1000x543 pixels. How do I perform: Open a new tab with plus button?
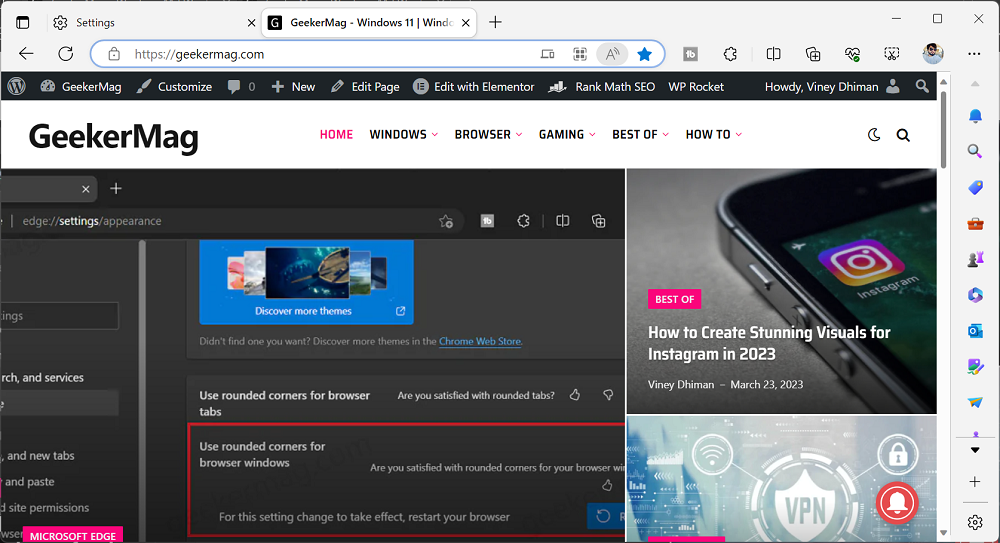(495, 22)
